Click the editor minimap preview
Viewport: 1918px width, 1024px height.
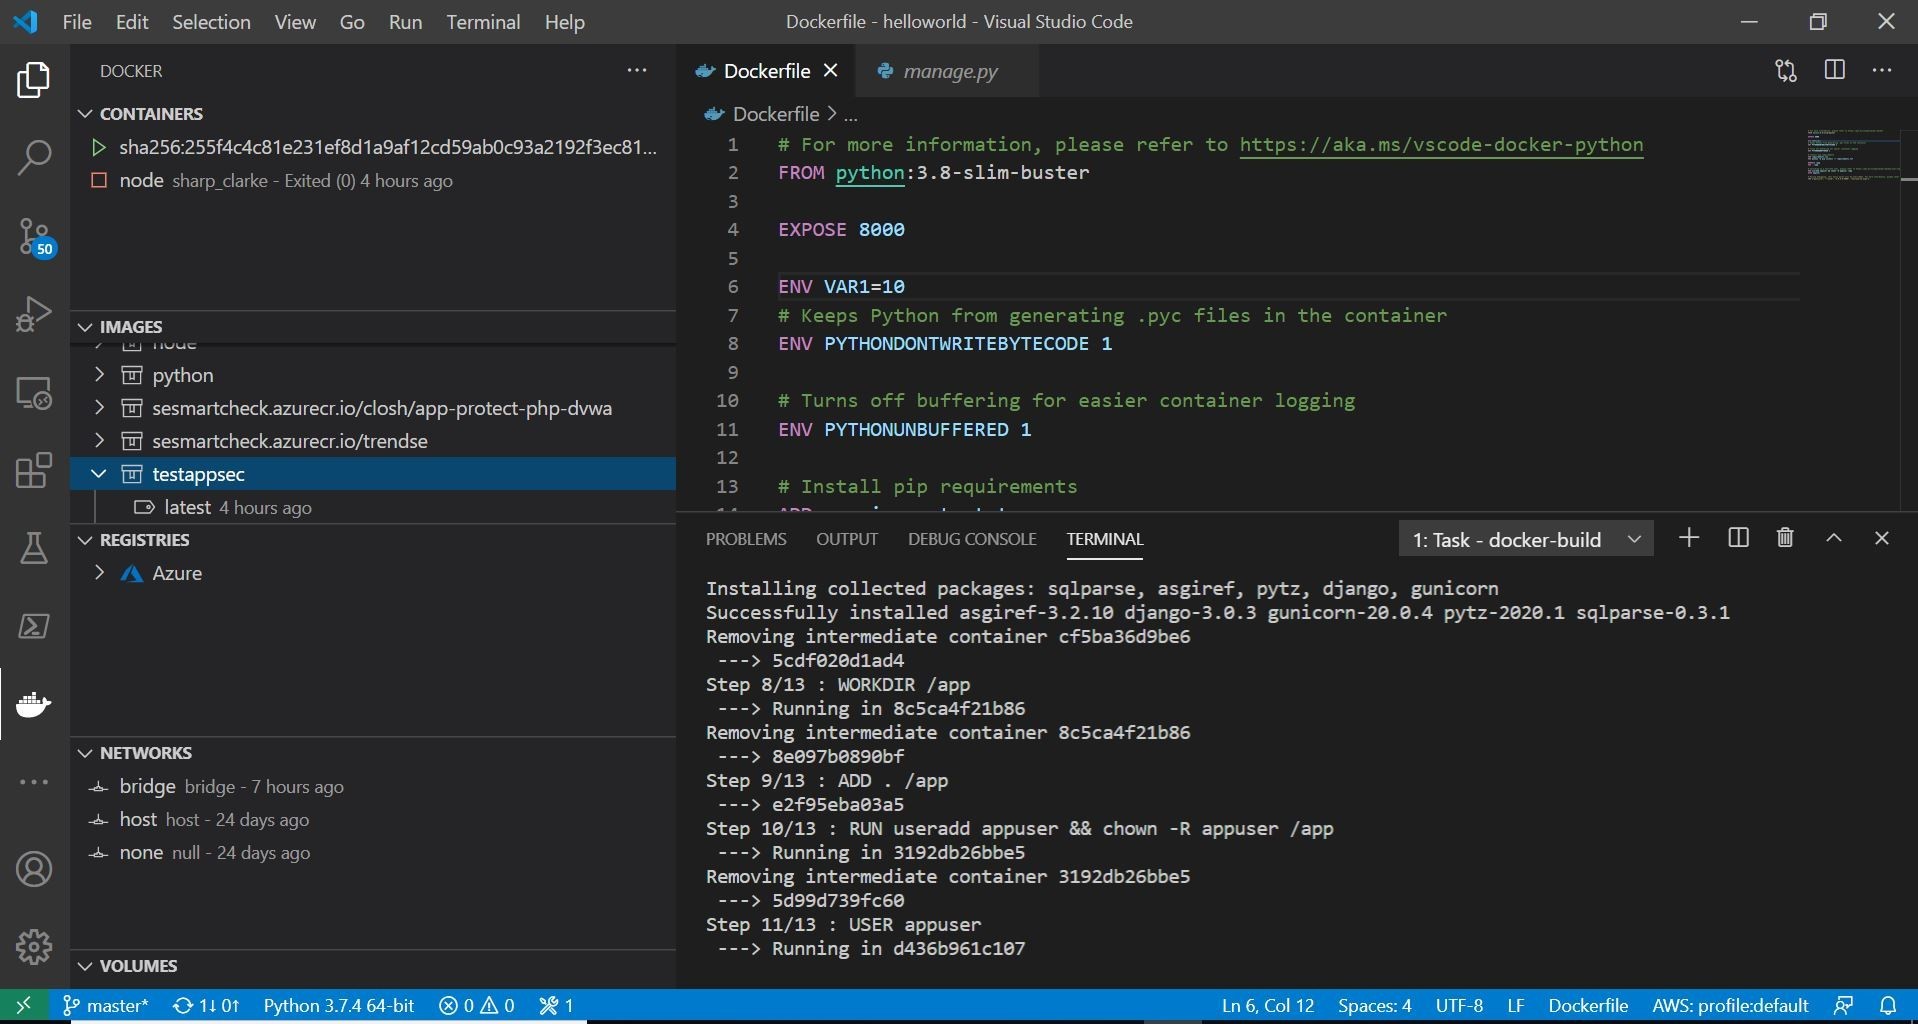click(x=1852, y=155)
